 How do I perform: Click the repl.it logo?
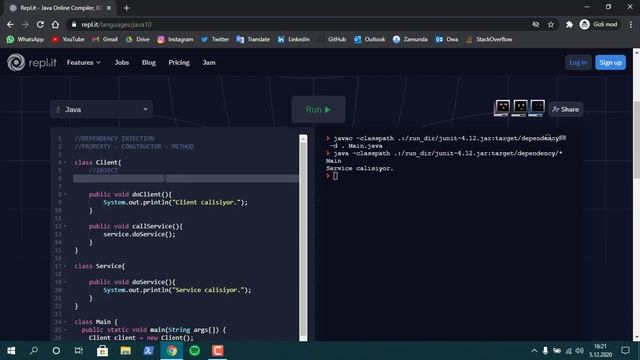point(32,62)
